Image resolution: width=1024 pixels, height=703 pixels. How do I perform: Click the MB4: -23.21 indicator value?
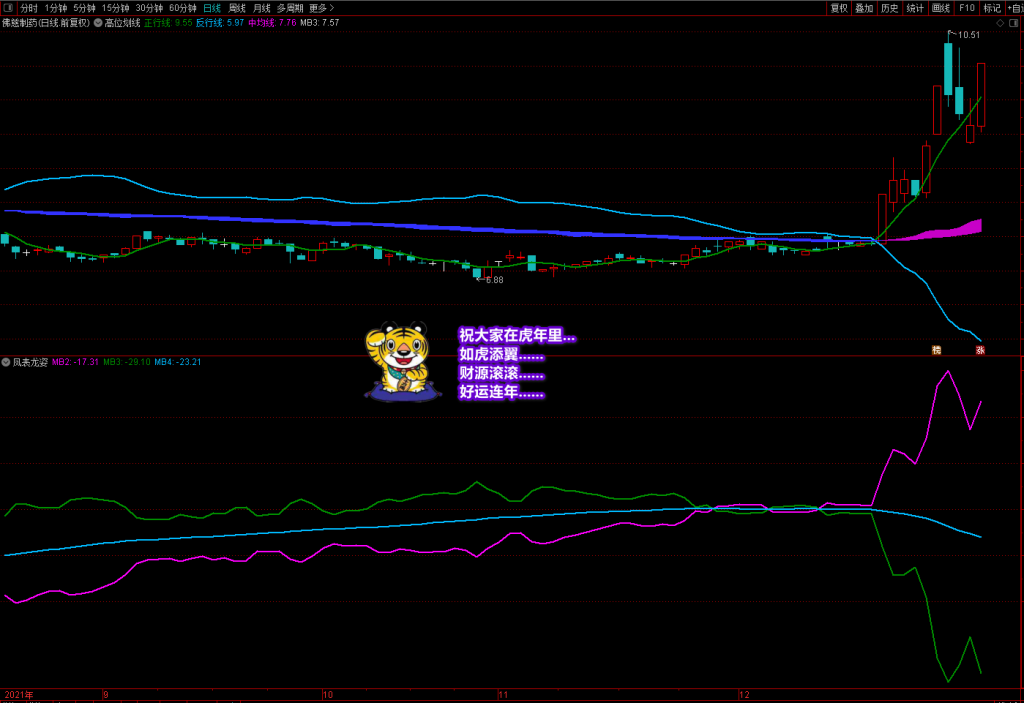coord(178,362)
